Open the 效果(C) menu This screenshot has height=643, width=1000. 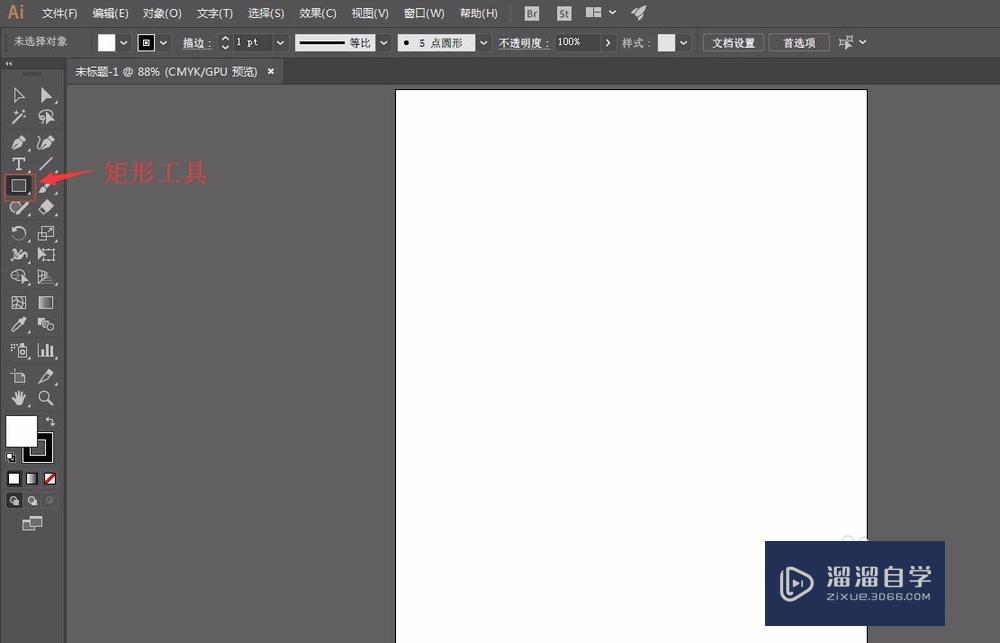318,13
